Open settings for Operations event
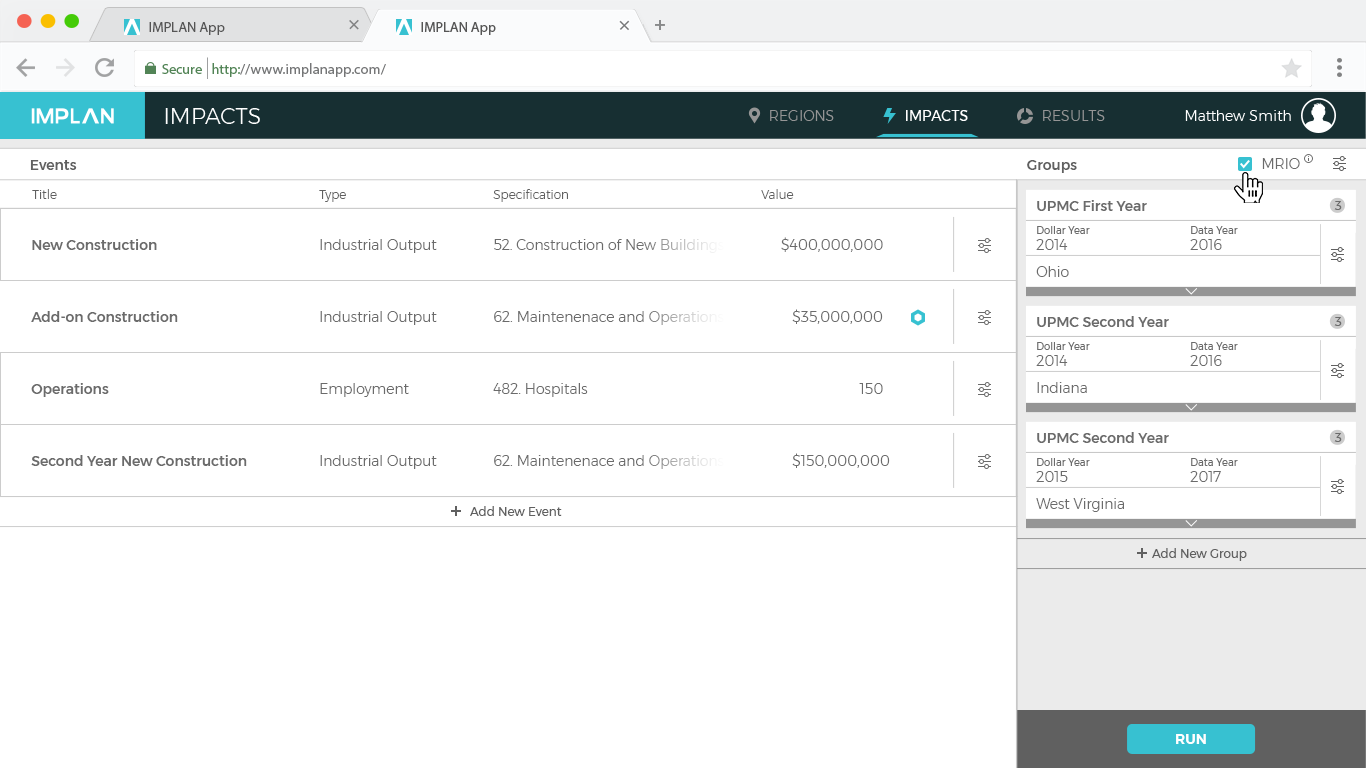This screenshot has height=768, width=1366. (984, 389)
